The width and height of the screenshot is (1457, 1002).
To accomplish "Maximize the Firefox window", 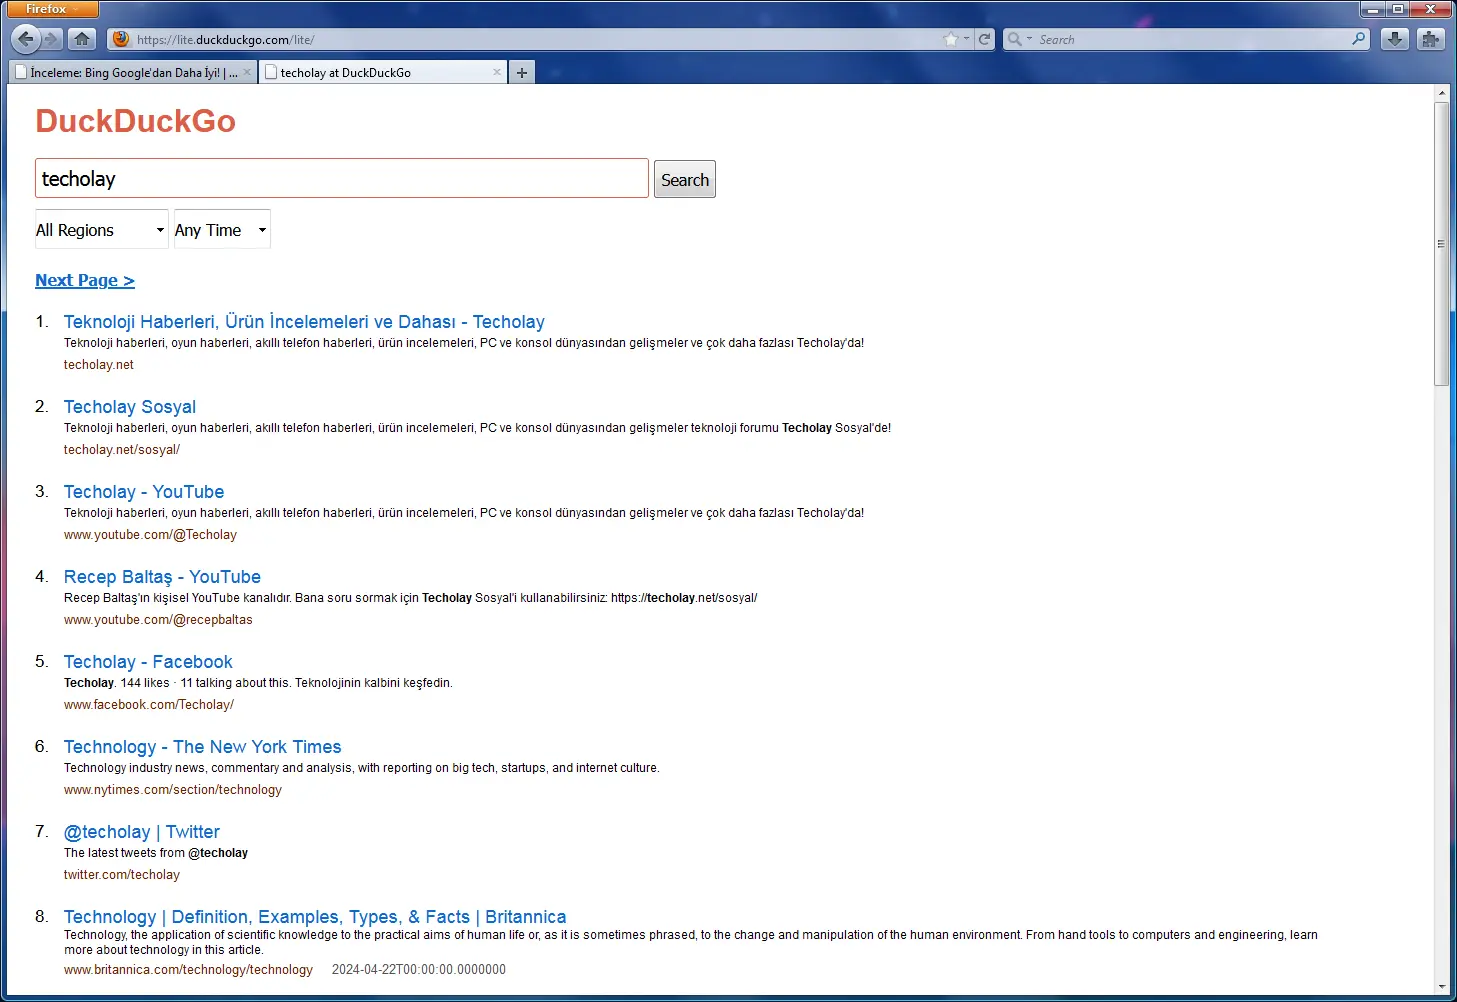I will pyautogui.click(x=1398, y=9).
